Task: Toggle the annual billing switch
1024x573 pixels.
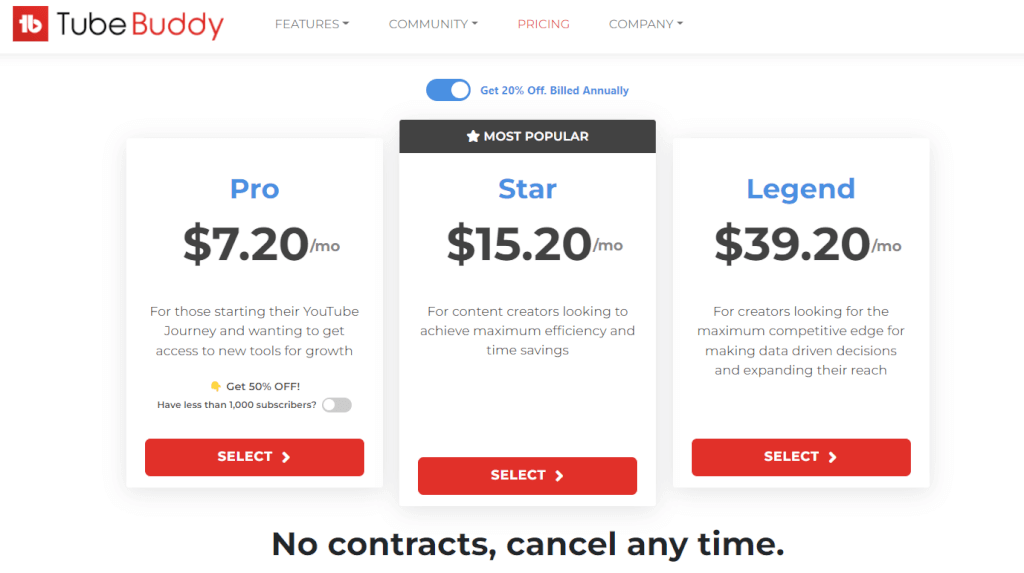Action: click(x=448, y=90)
